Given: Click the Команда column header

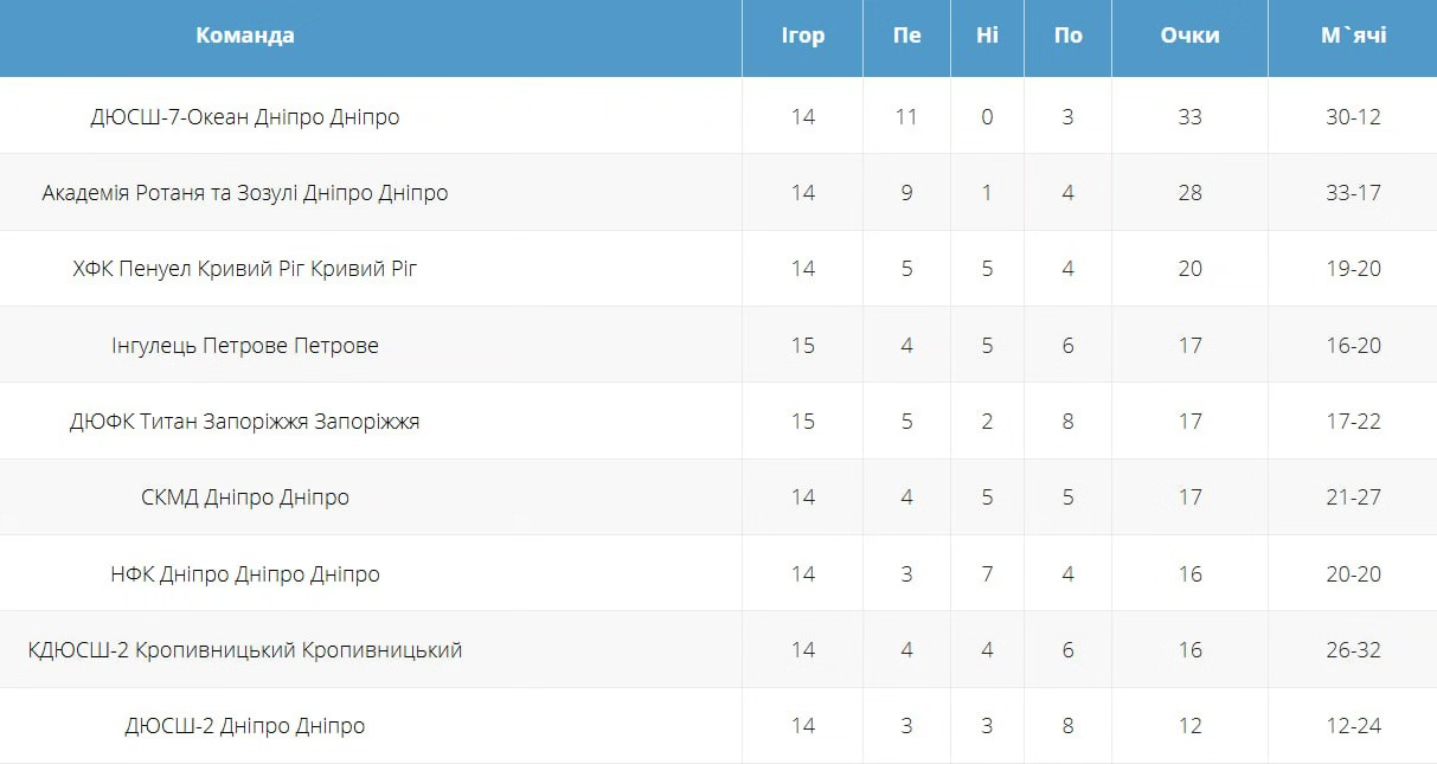Looking at the screenshot, I should pos(245,36).
